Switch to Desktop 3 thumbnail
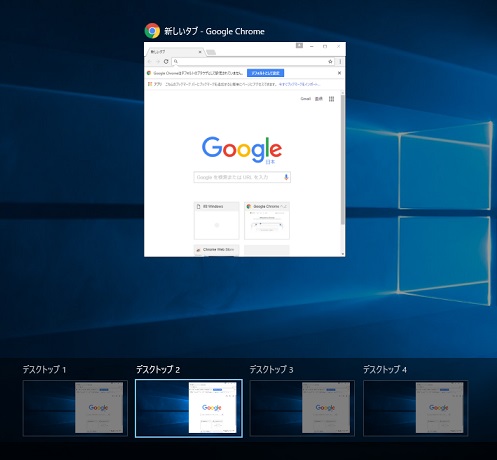The height and width of the screenshot is (460, 497). click(302, 408)
